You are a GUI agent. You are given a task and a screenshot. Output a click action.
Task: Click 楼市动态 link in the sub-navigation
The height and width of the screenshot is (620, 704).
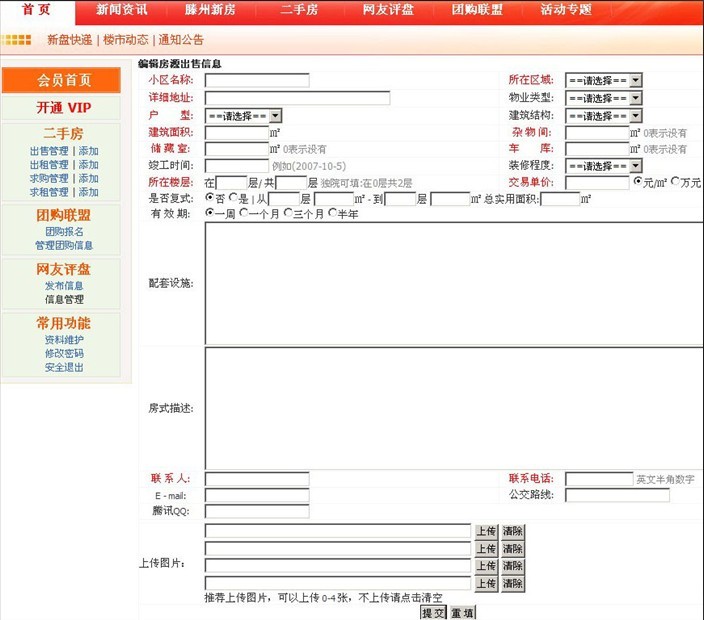point(125,40)
